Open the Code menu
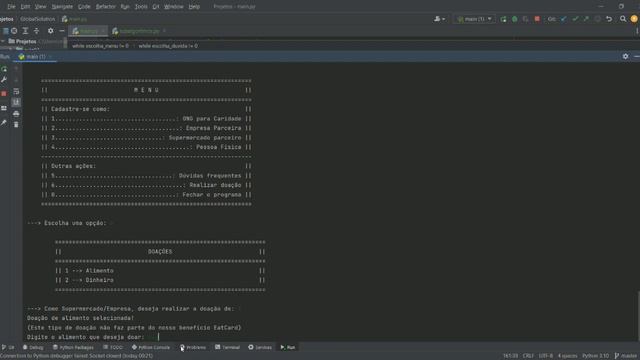 (84, 7)
